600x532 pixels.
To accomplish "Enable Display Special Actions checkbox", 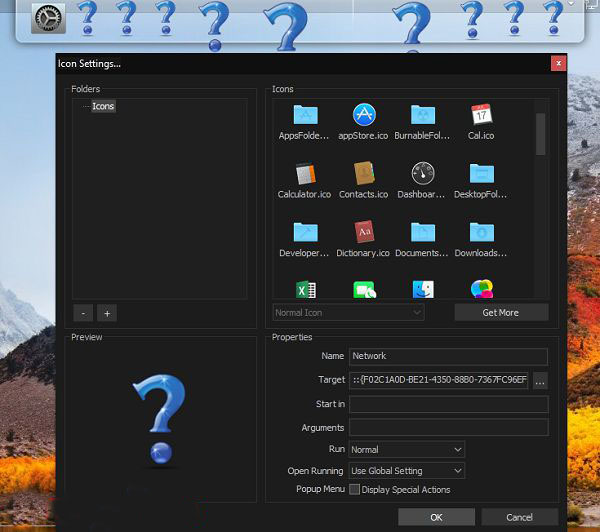I will (x=354, y=490).
